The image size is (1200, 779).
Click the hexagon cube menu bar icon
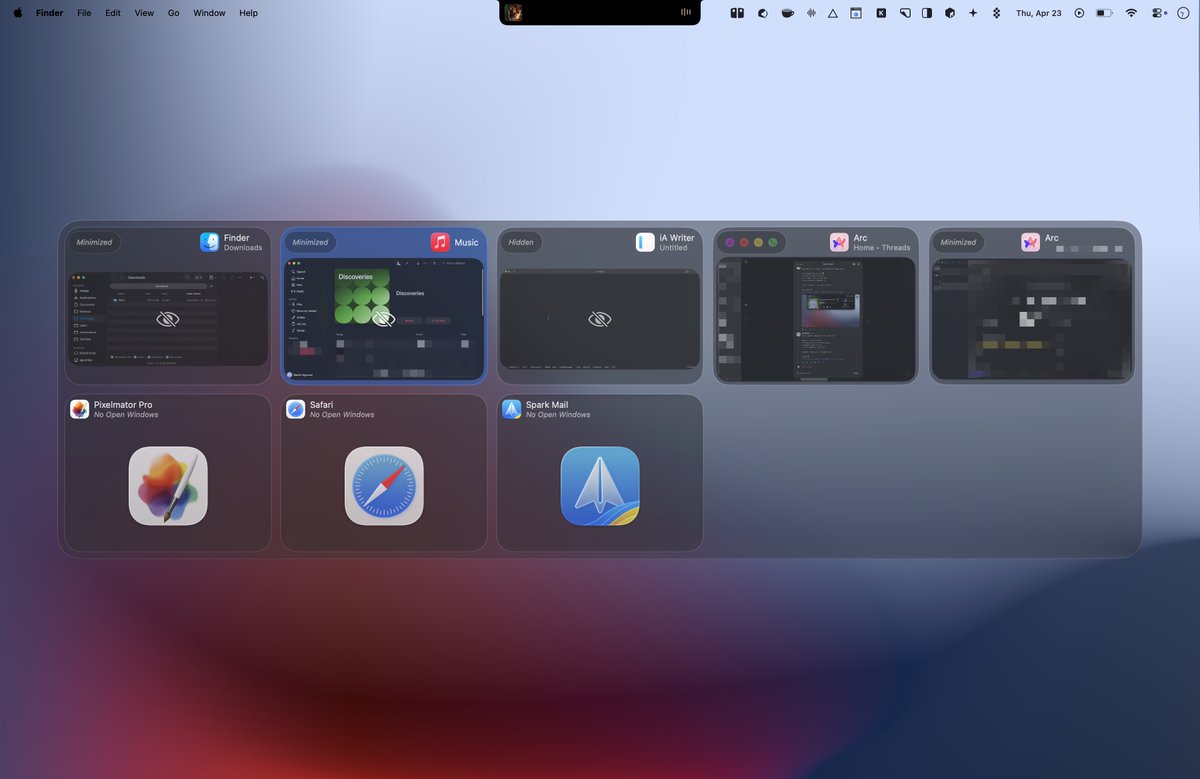click(x=950, y=13)
